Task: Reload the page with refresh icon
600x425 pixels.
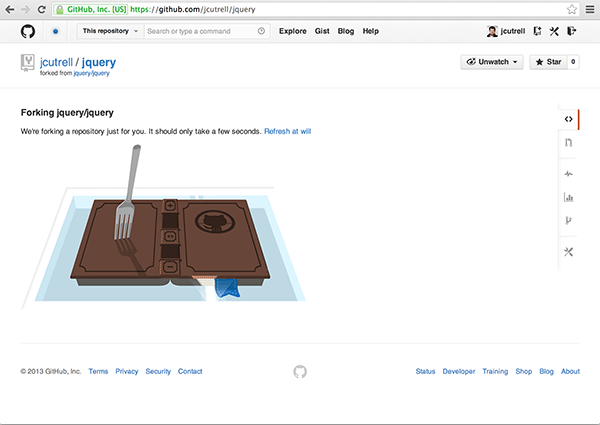Action: point(42,9)
